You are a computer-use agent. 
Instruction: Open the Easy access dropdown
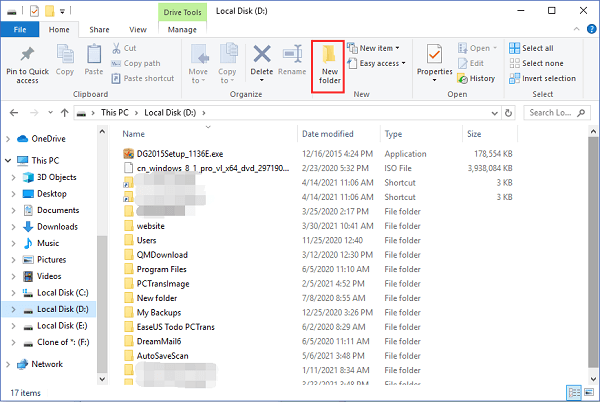coord(378,62)
